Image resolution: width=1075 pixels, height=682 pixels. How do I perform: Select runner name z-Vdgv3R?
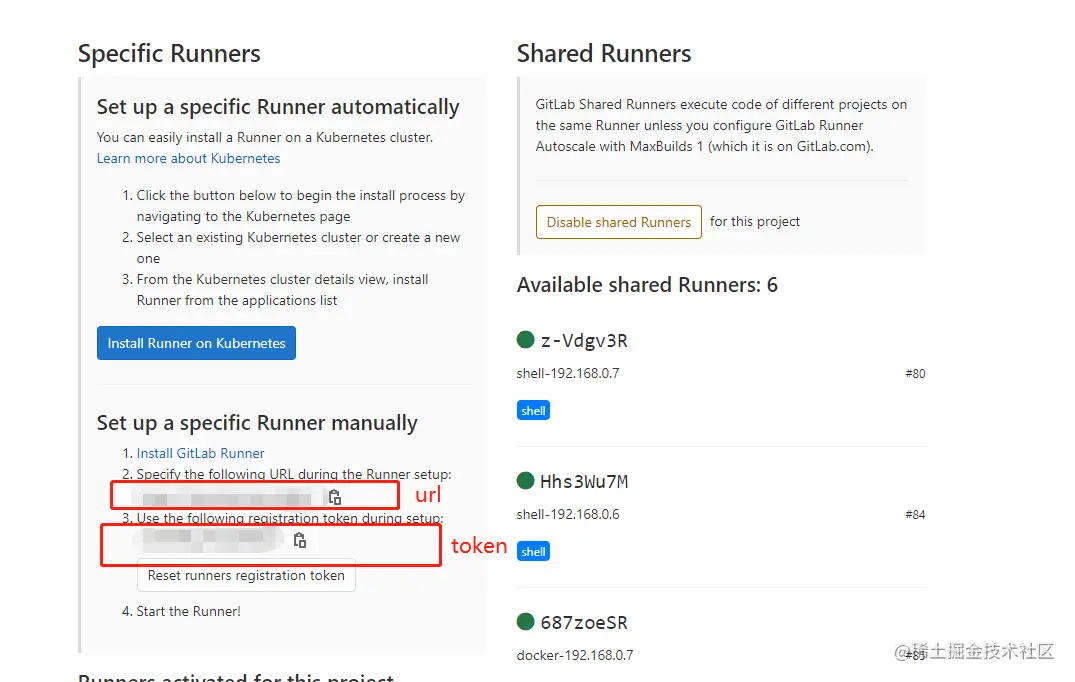pos(584,341)
